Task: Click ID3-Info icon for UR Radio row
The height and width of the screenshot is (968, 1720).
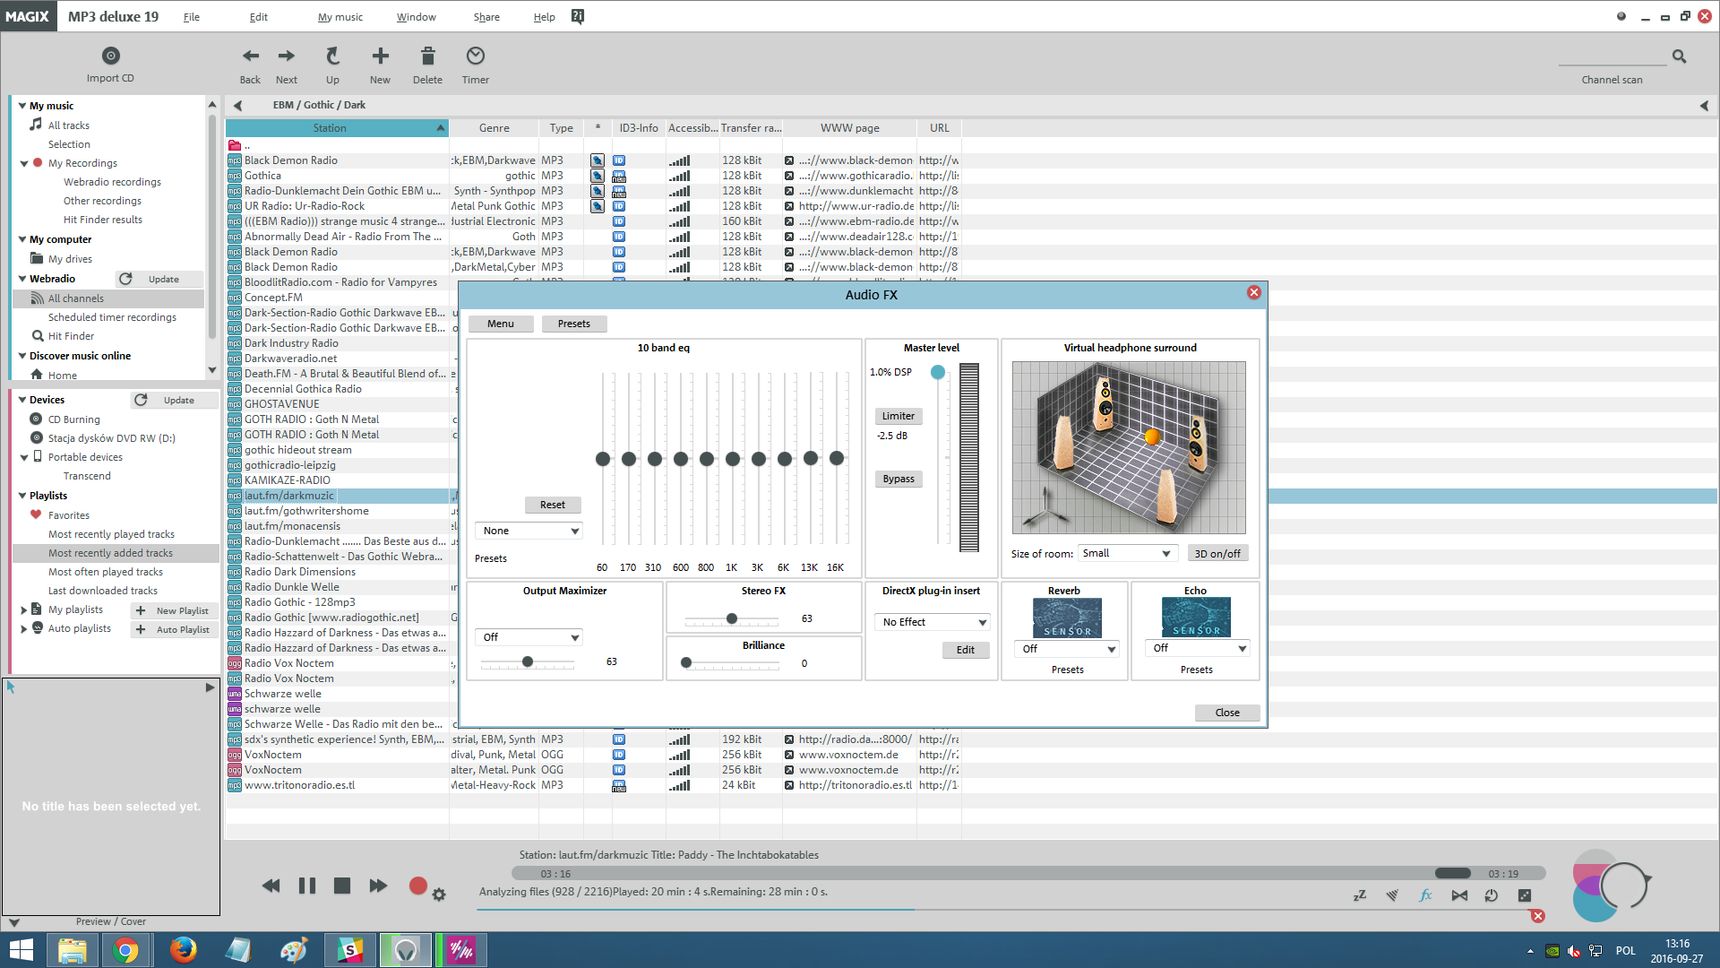Action: coord(619,206)
